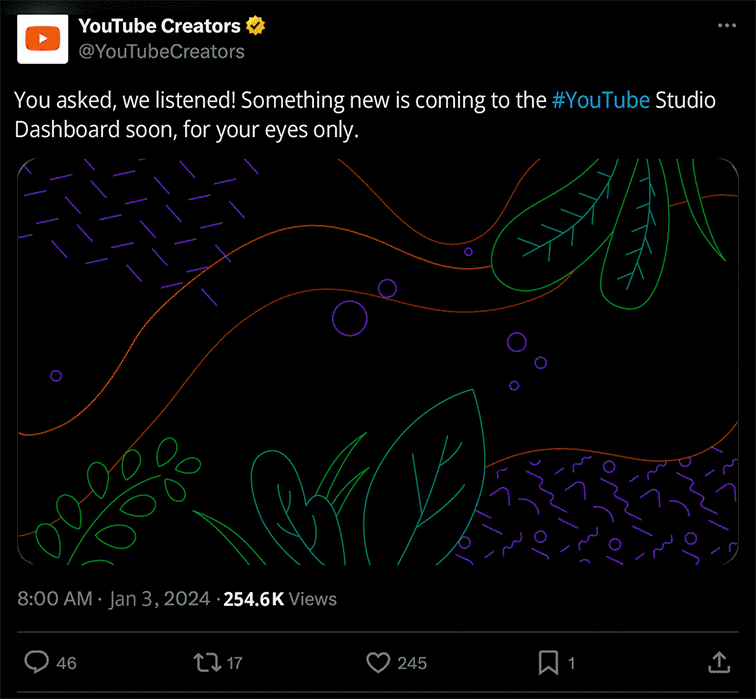Click the 8:00 AM timestamp
Viewport: 756px width, 699px height.
tap(55, 599)
